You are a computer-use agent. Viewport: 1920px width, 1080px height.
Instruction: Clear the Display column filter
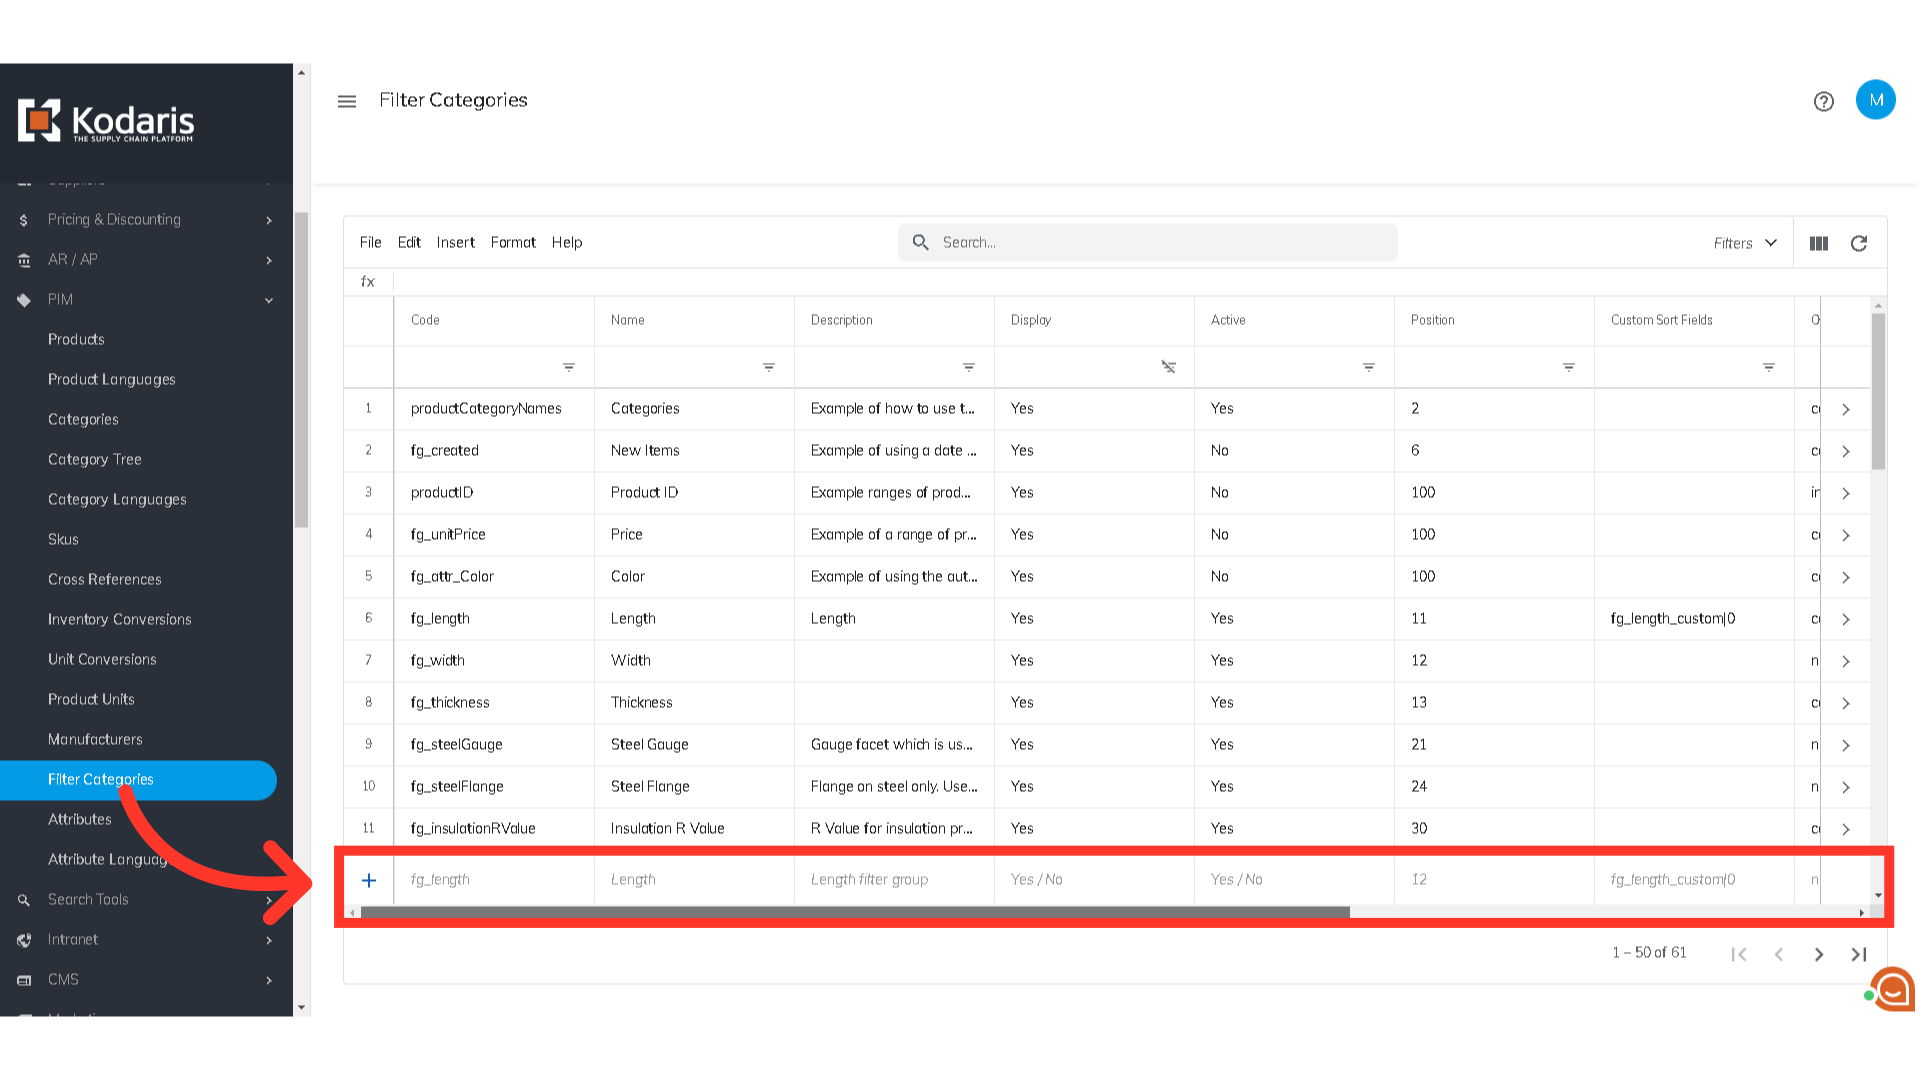[x=1168, y=367]
